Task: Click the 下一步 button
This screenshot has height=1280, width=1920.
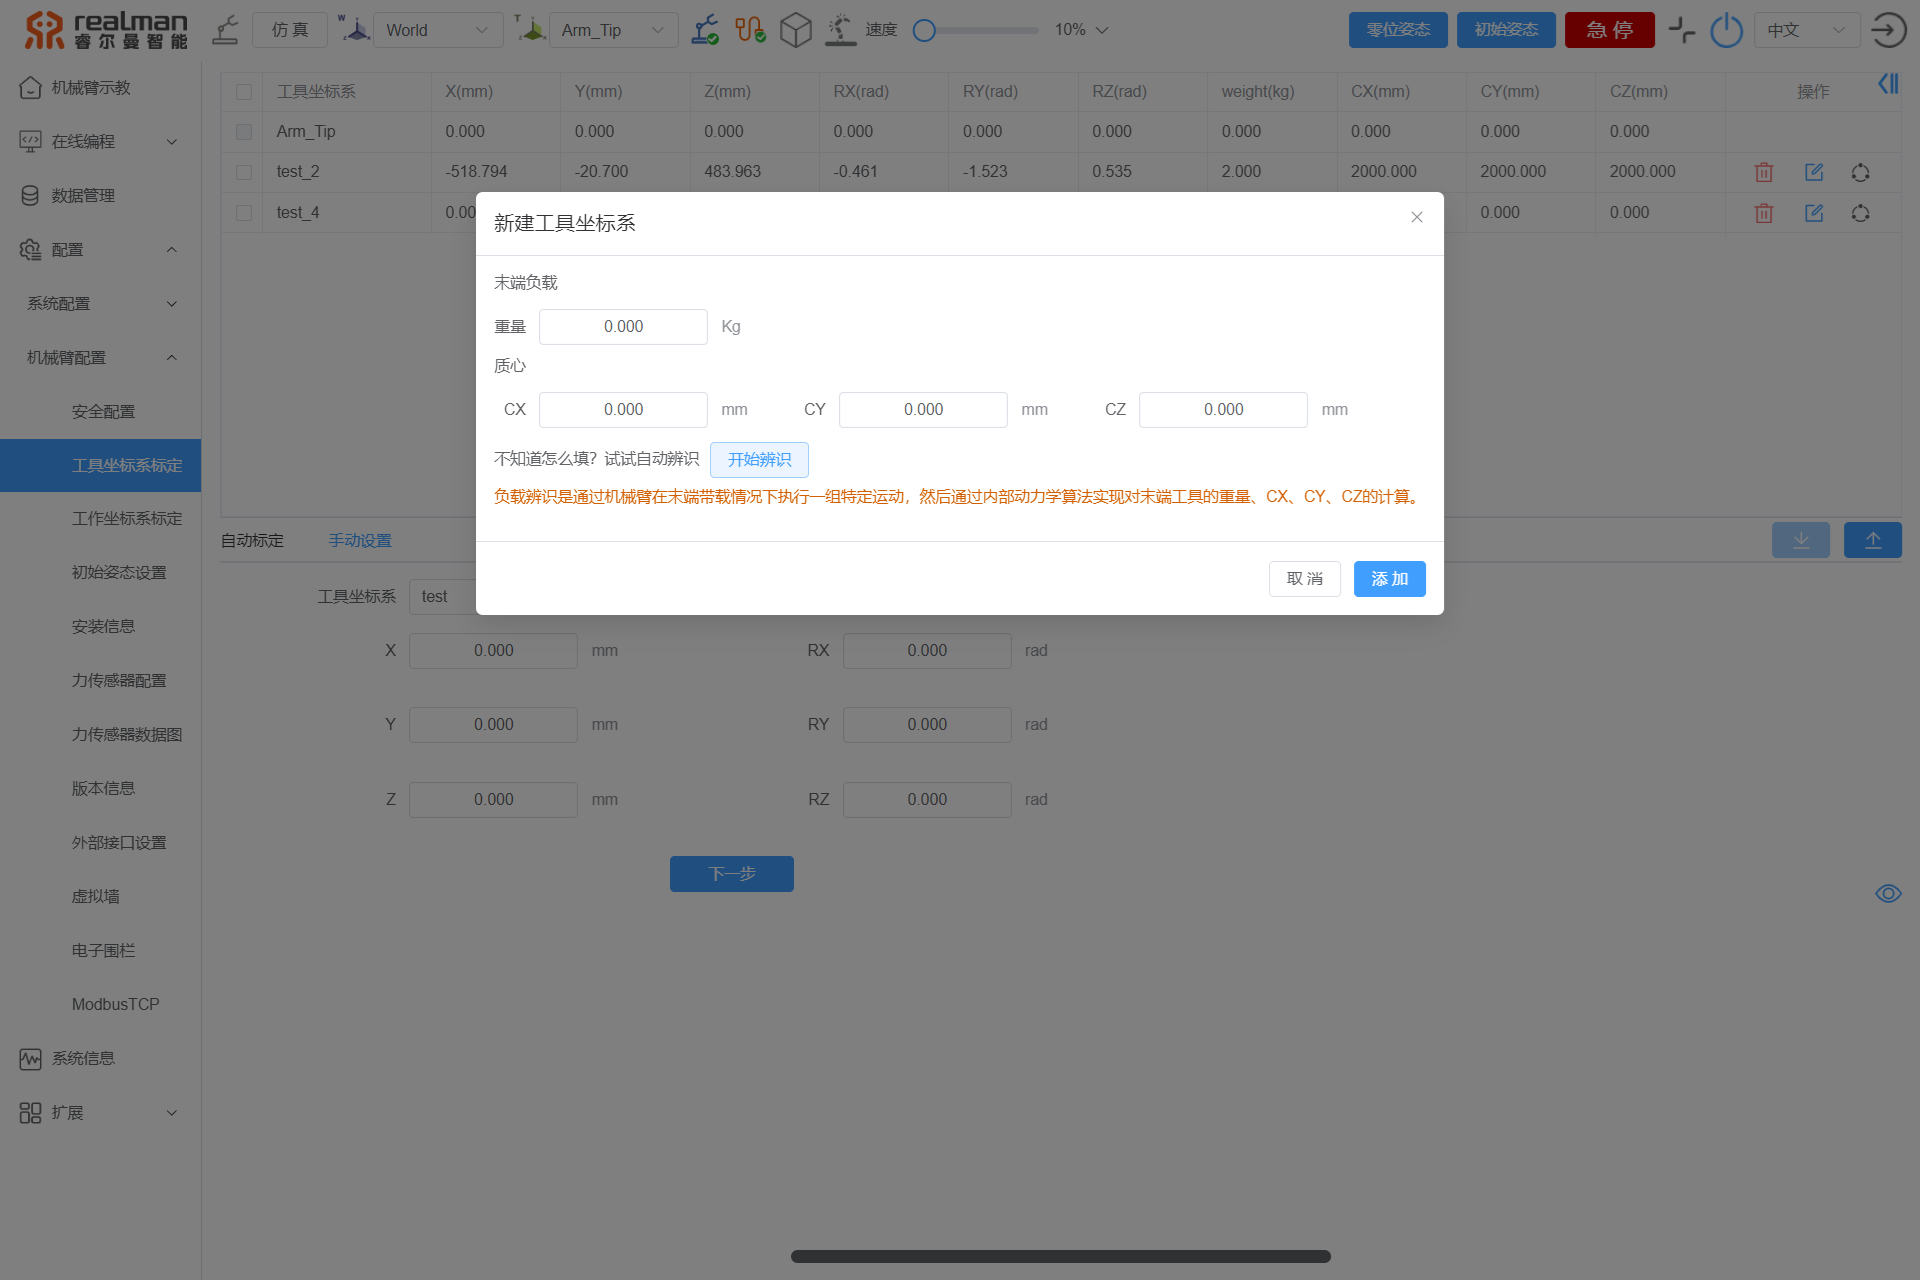Action: (731, 874)
